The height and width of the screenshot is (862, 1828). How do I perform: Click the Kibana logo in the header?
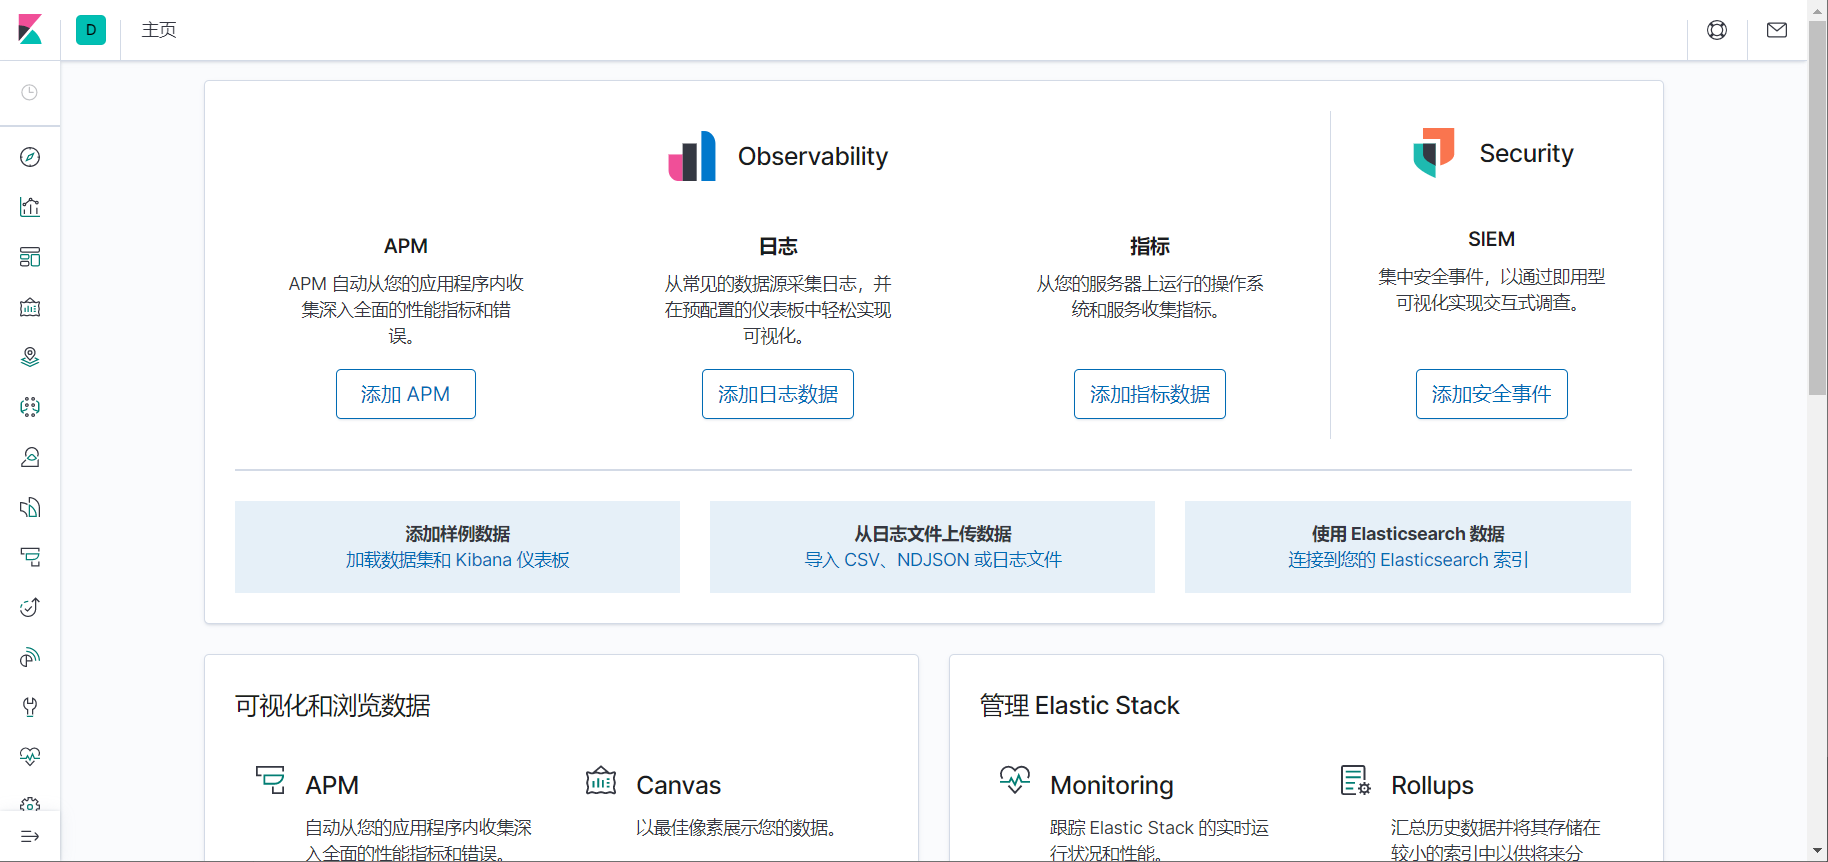30,30
